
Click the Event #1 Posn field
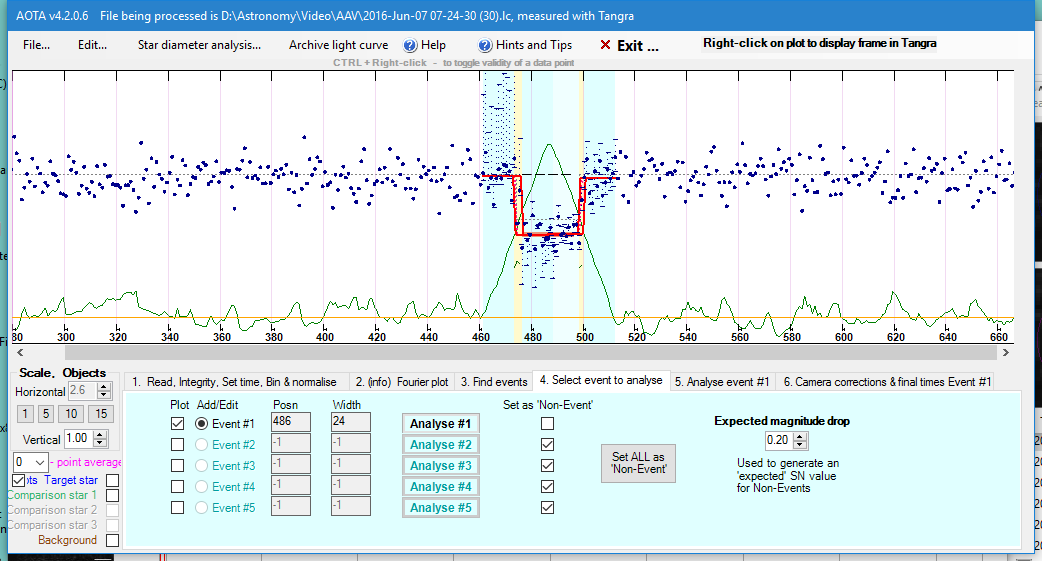point(291,421)
